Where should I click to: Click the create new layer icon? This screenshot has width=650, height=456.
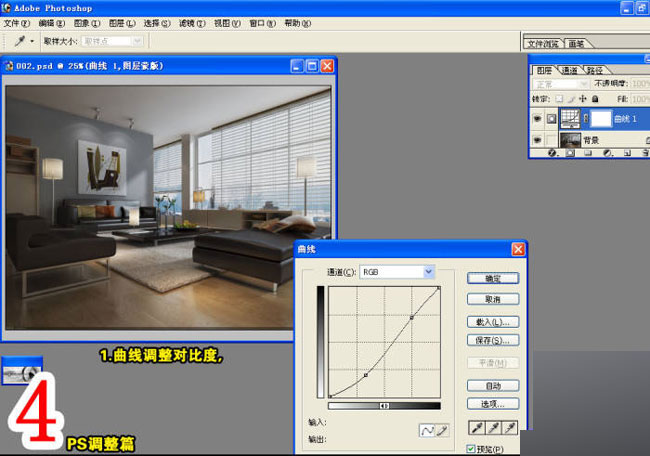pos(627,153)
